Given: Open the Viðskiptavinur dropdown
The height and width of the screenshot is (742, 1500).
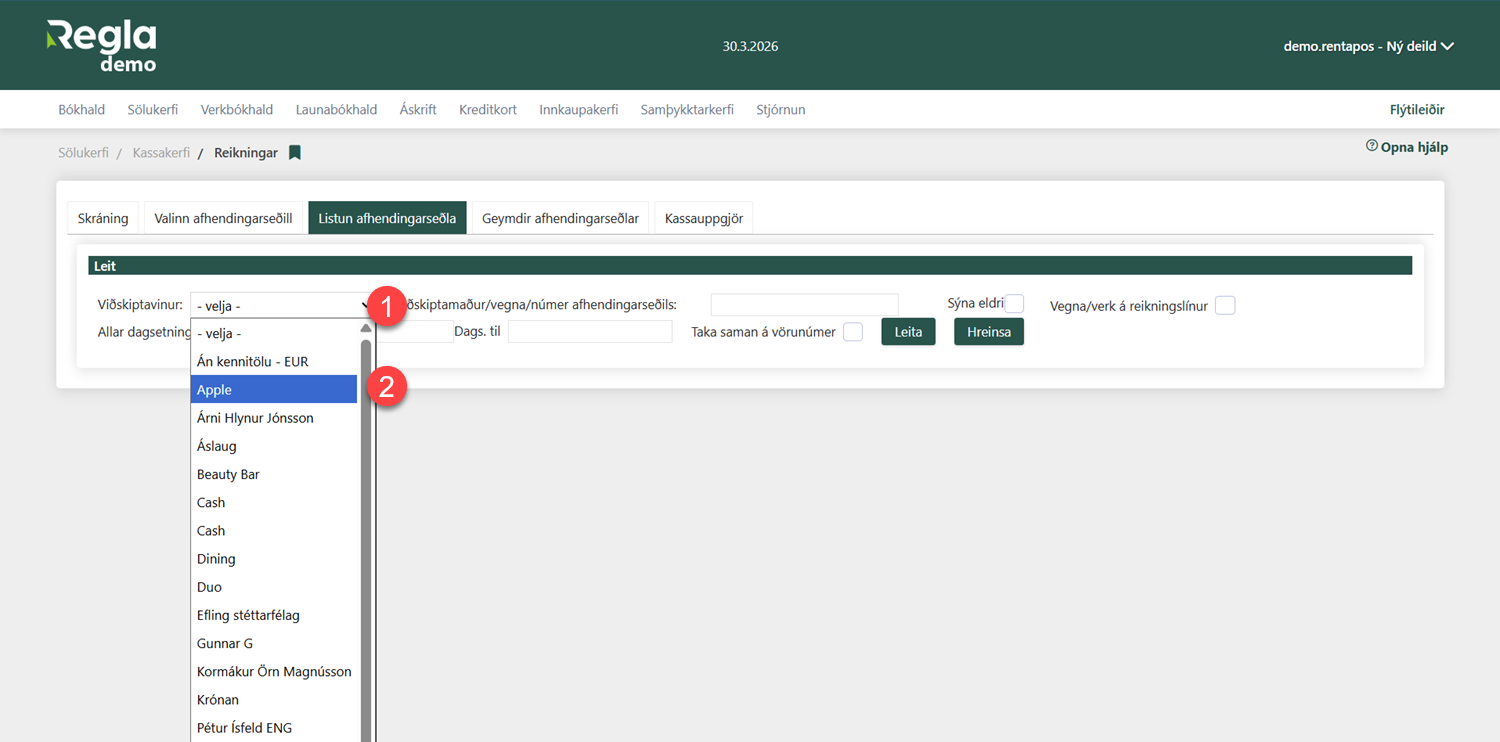Looking at the screenshot, I should (x=281, y=306).
